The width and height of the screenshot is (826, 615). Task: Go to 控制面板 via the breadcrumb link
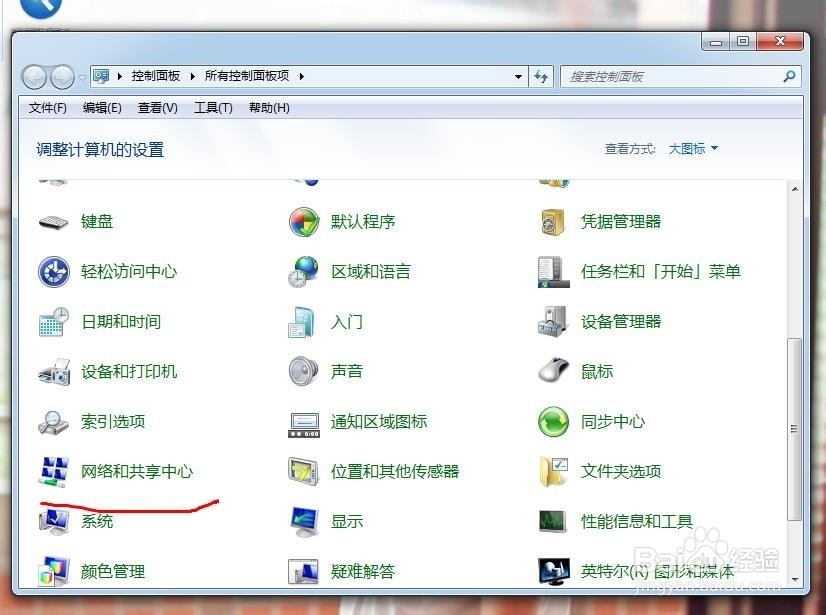[x=155, y=74]
